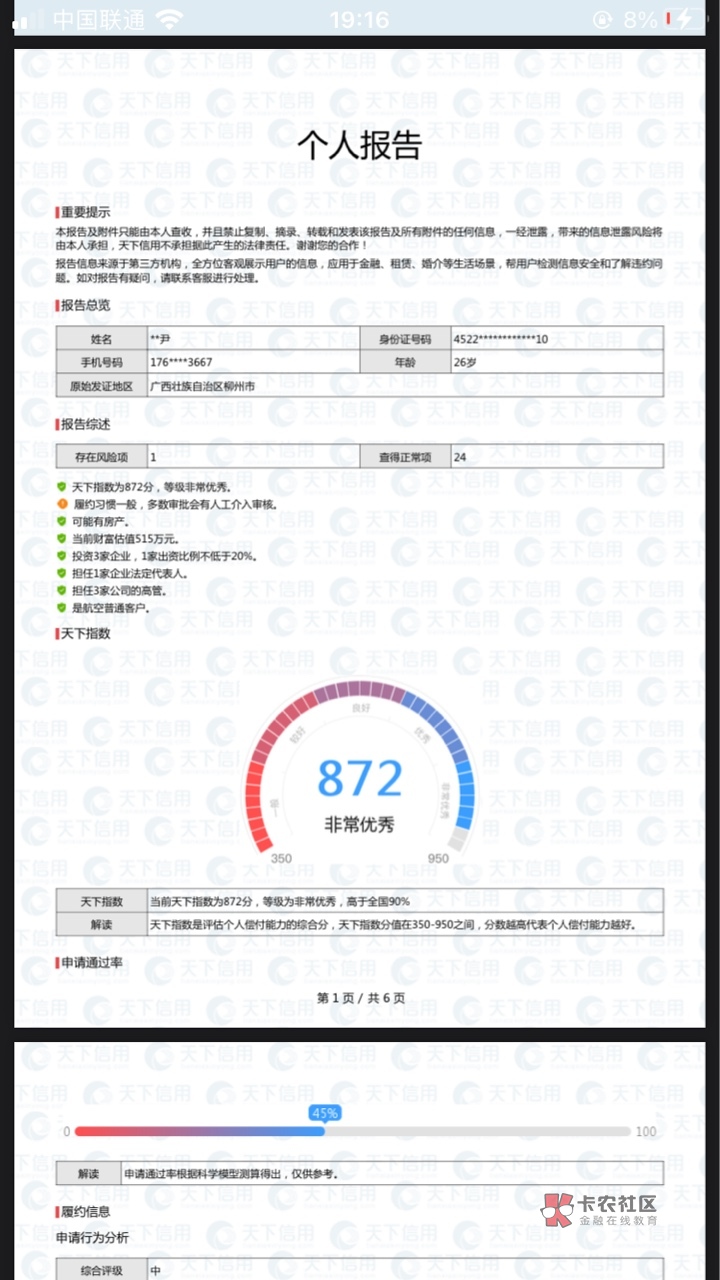Viewport: 720px width, 1280px height.
Task: Tap the 个人报告 title heading
Action: pos(359,144)
